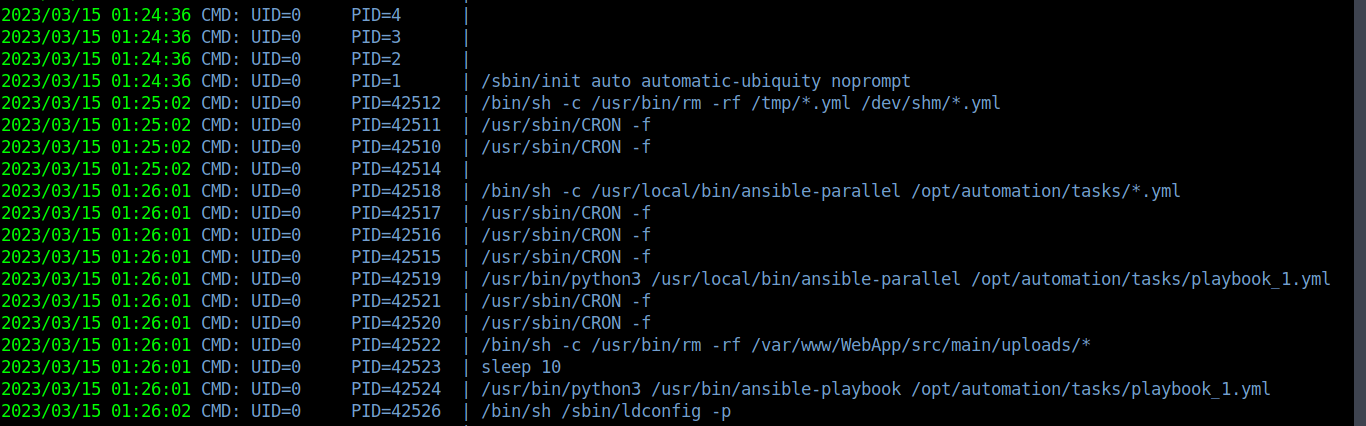Click PID=42512 in the process list
Screen dimensions: 1366x426
(x=396, y=103)
